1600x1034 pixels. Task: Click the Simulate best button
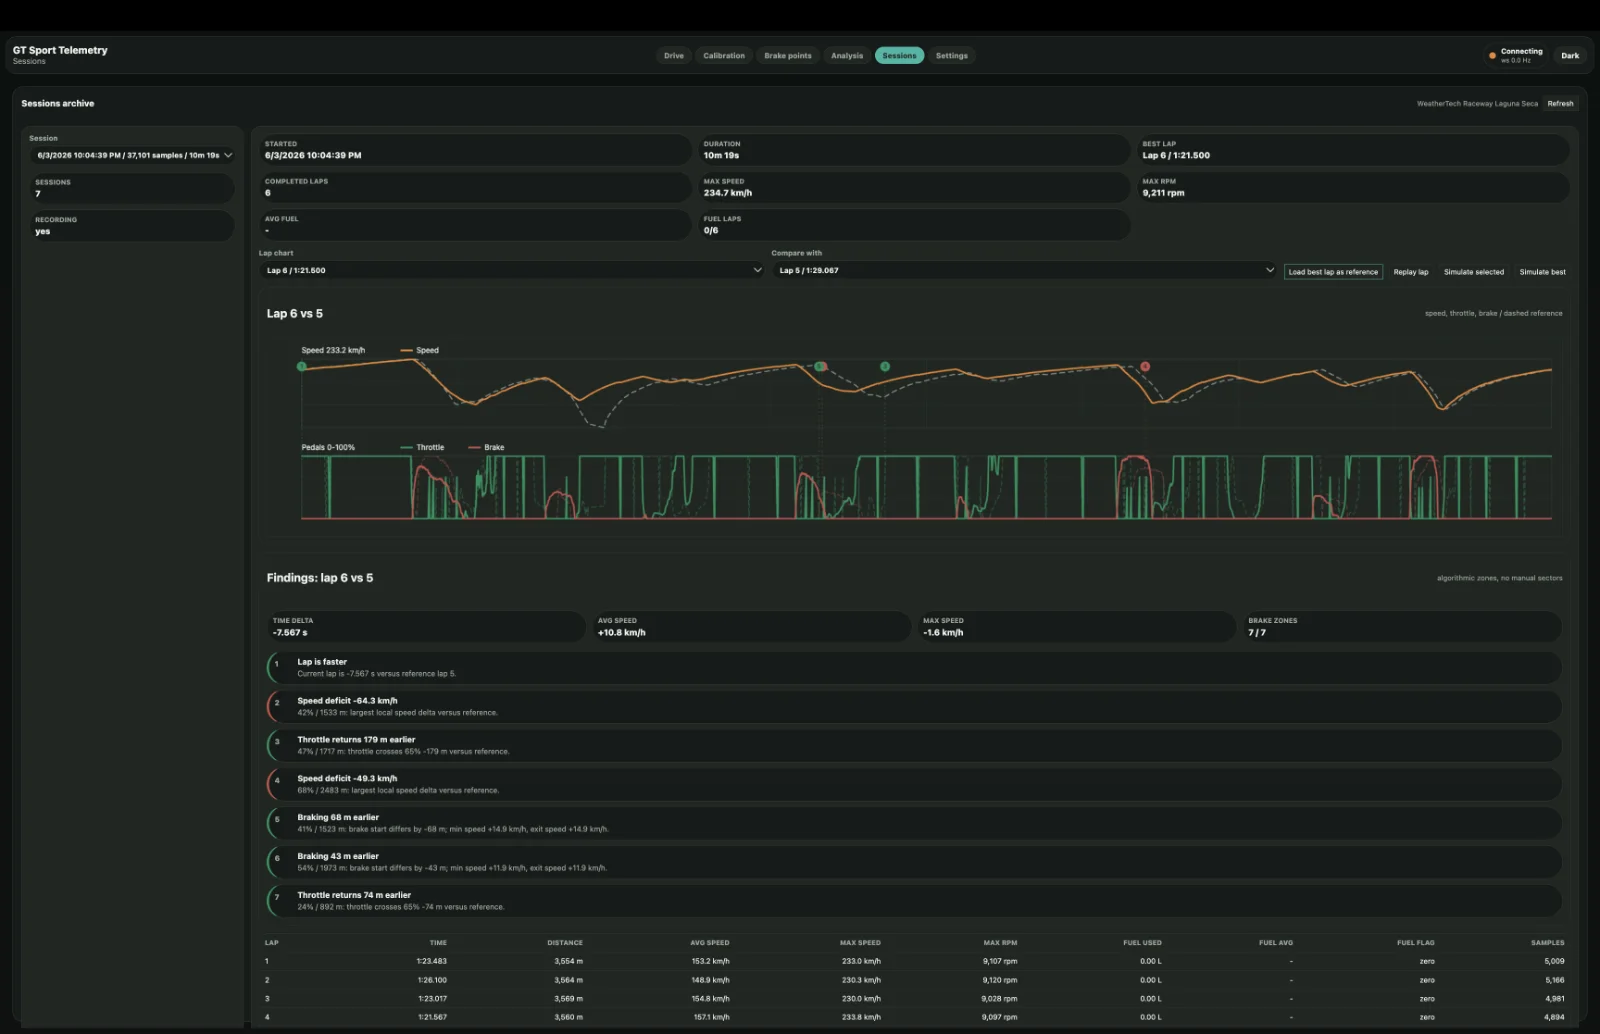pyautogui.click(x=1543, y=272)
